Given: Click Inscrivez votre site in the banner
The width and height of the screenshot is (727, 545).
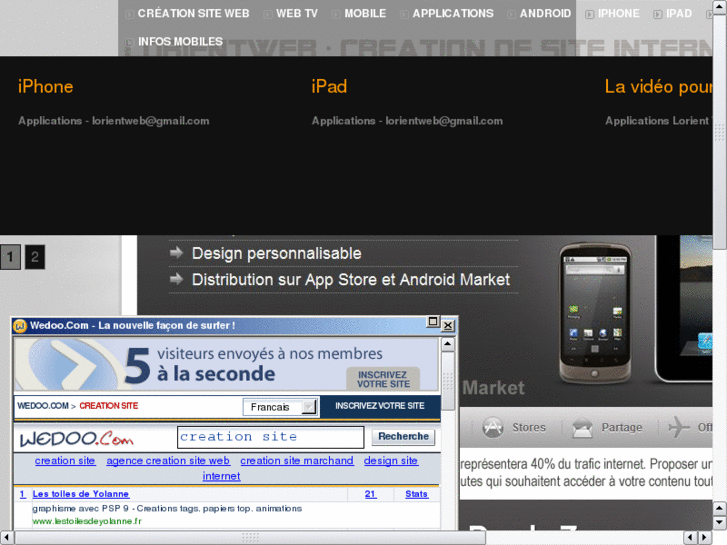Looking at the screenshot, I should click(383, 379).
